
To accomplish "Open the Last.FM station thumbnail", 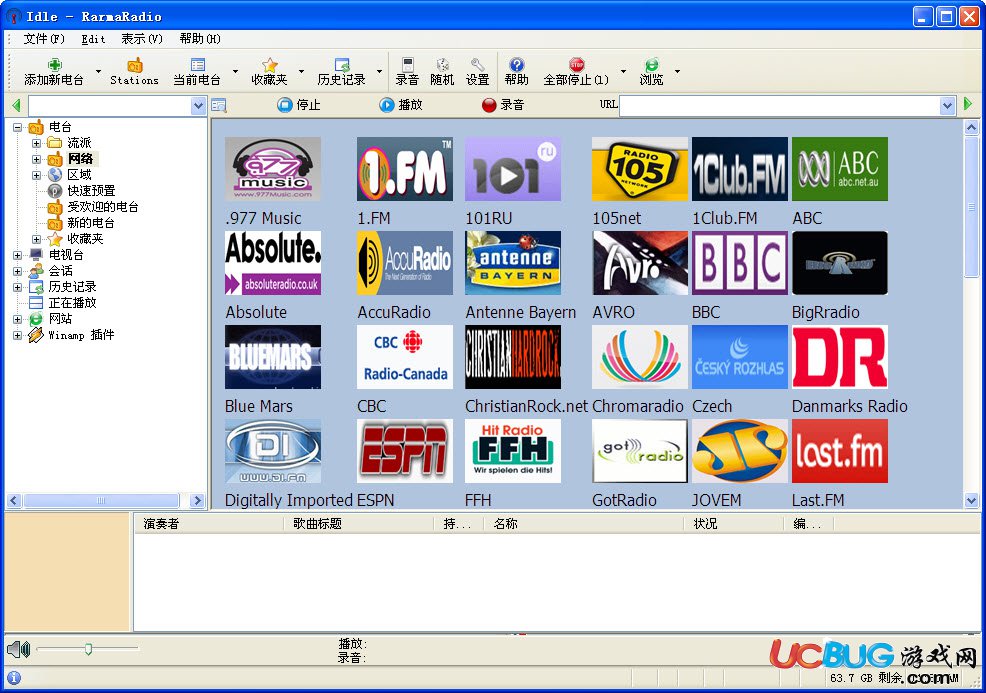I will point(840,451).
